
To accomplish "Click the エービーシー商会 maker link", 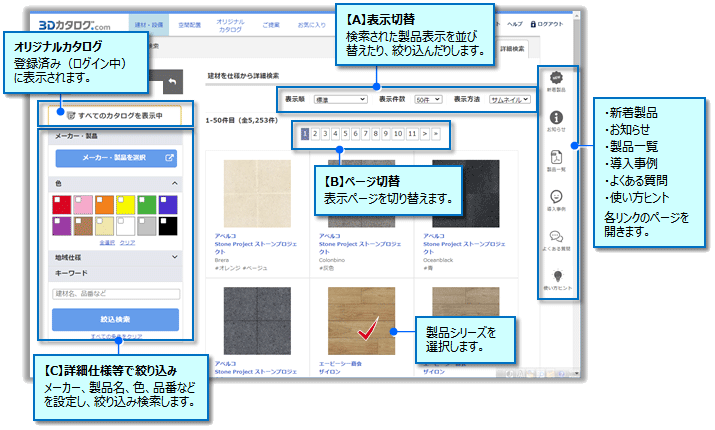I will (x=340, y=363).
